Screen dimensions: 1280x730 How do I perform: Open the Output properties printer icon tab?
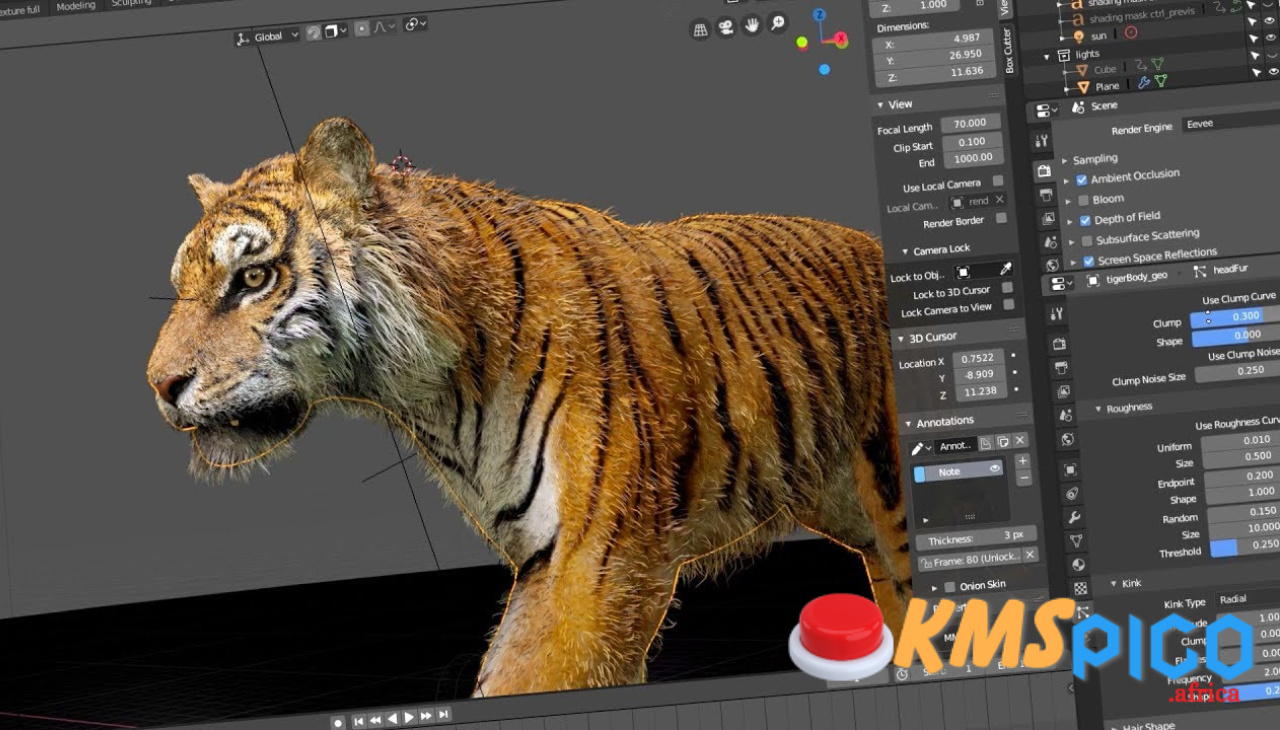coord(1046,195)
